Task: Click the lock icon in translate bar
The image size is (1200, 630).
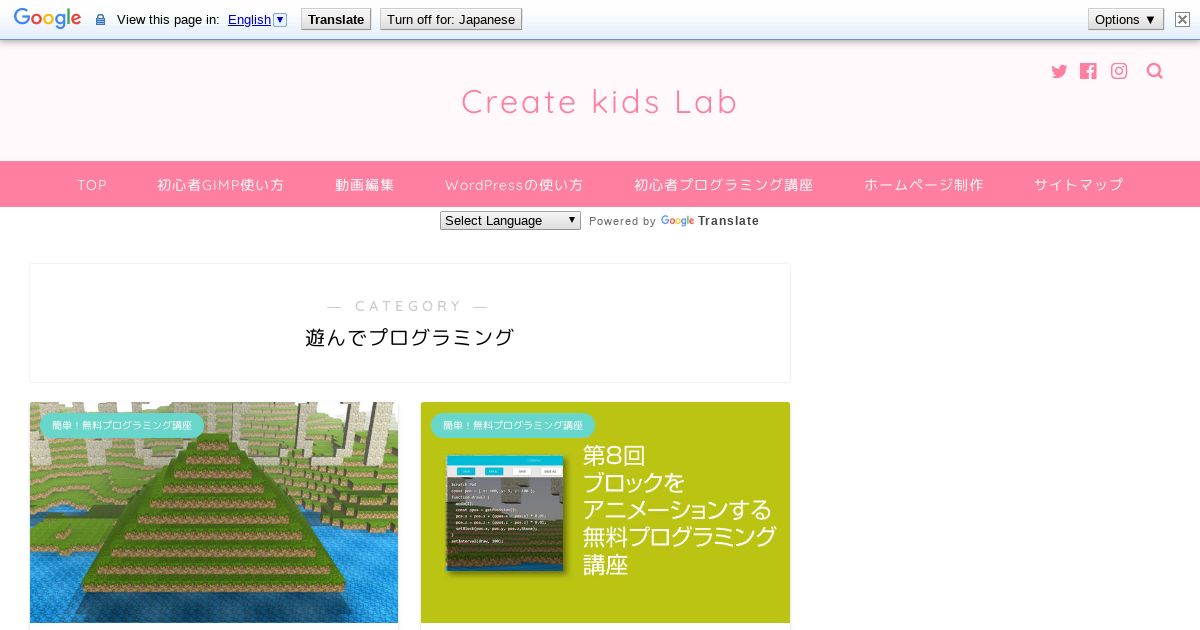Action: (x=100, y=19)
